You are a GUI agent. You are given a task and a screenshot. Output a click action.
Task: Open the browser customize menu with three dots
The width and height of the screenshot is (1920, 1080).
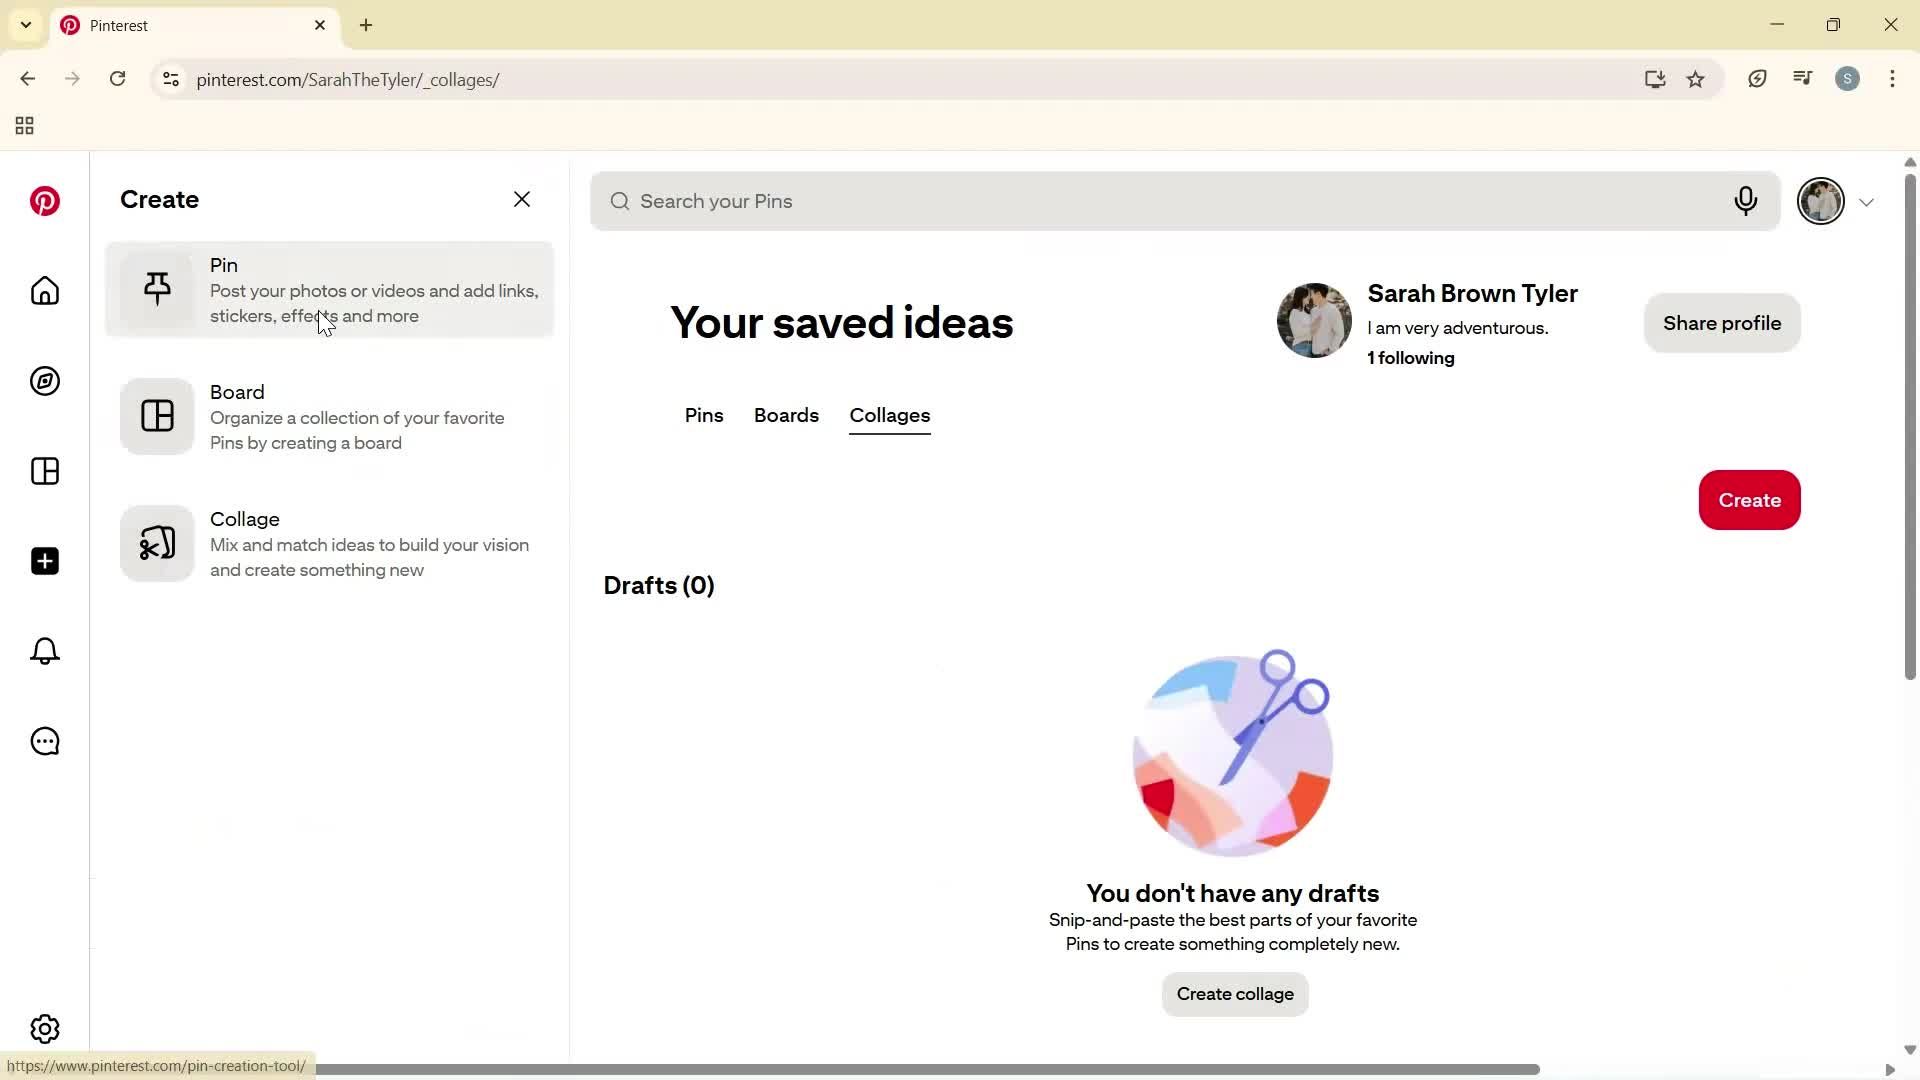(1892, 79)
